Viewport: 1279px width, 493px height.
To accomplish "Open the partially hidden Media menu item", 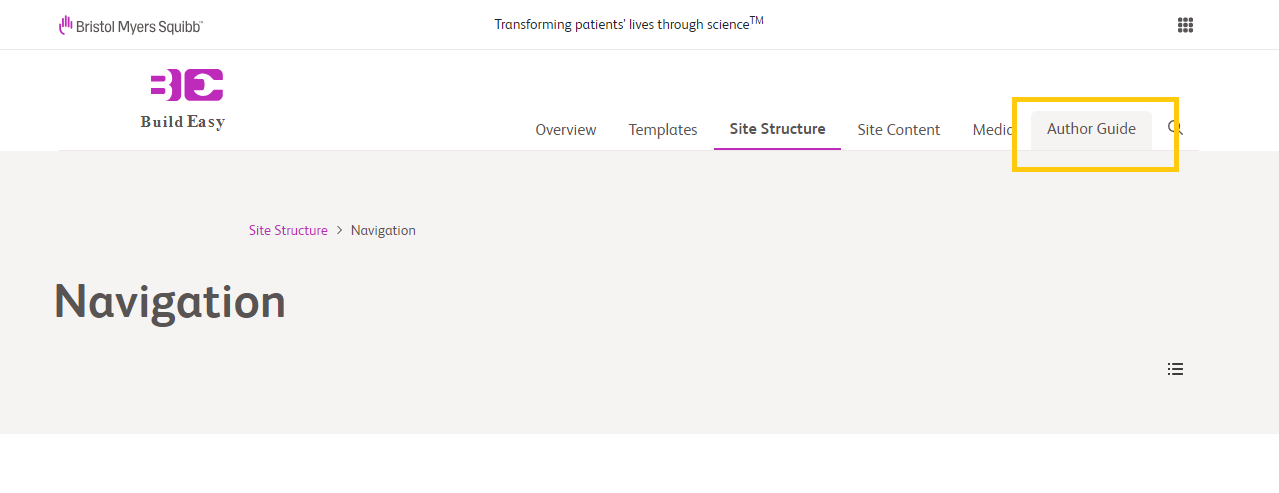I will [x=994, y=129].
